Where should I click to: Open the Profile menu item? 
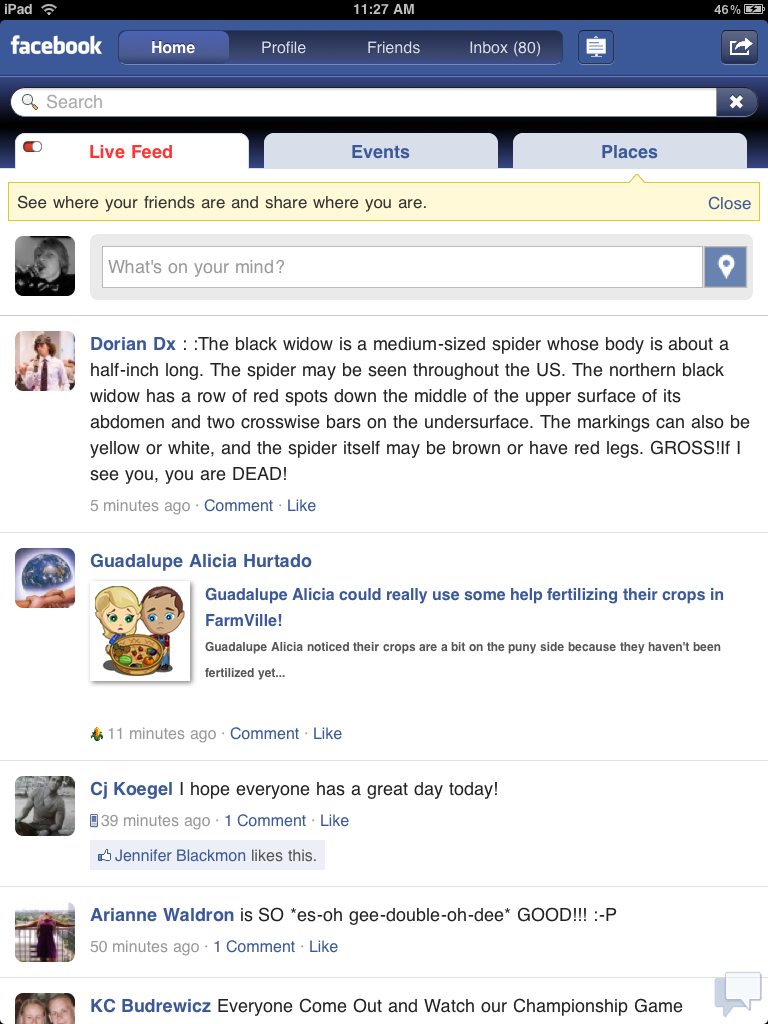click(283, 48)
